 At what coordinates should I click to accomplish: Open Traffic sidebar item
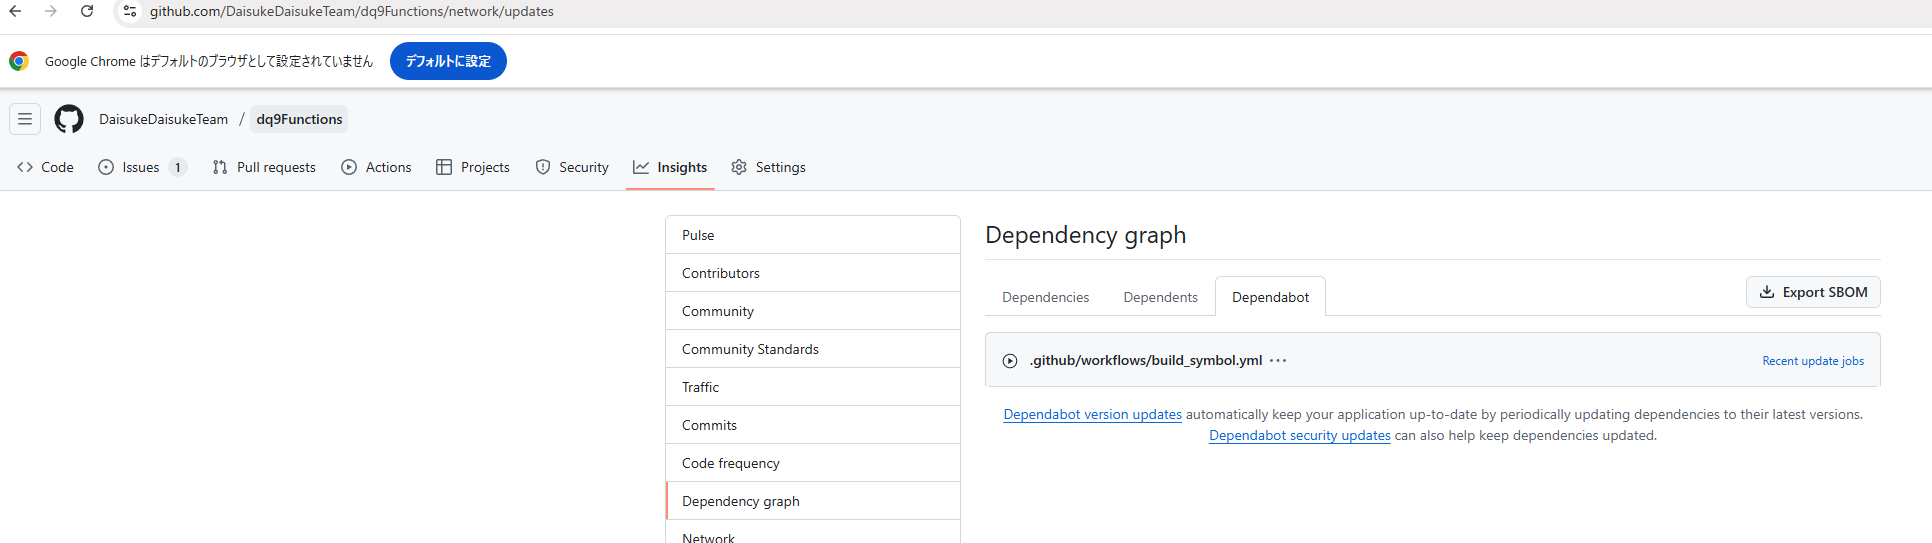813,387
